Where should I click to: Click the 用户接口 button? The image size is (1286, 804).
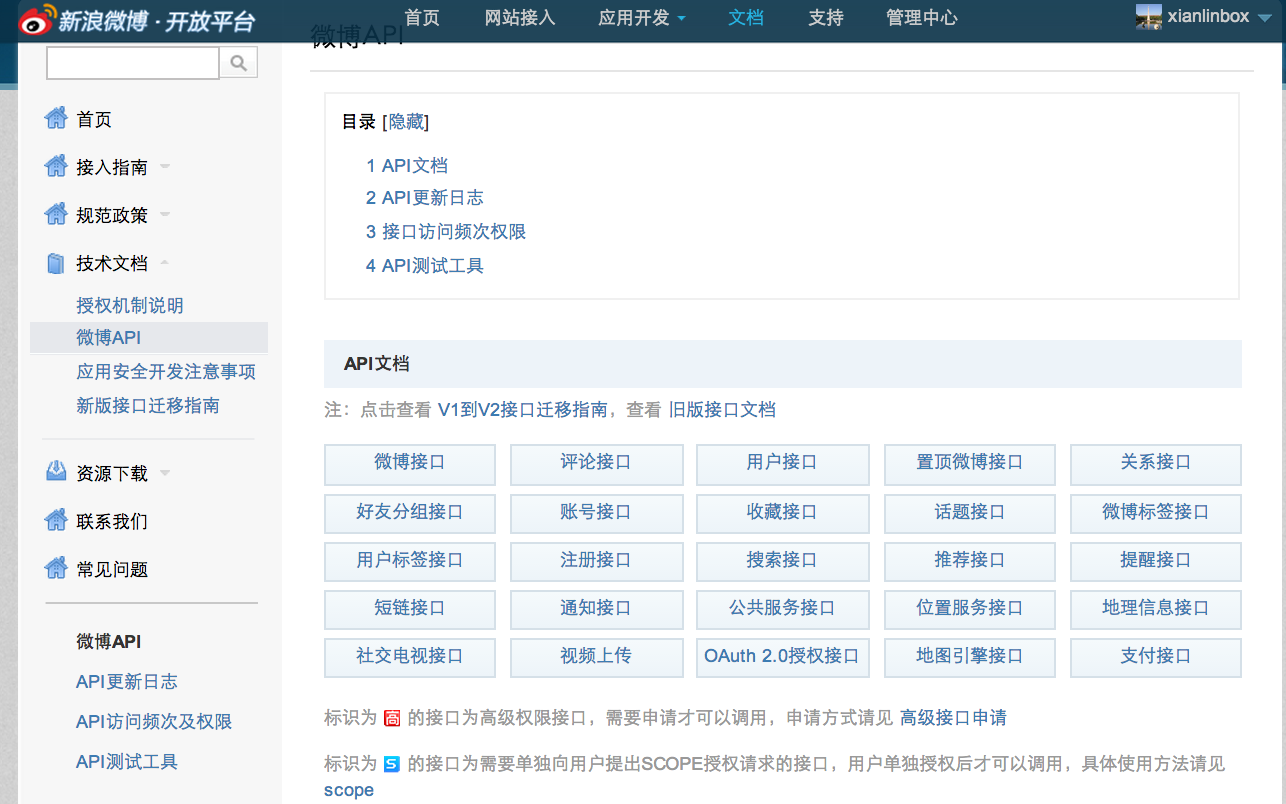click(782, 464)
